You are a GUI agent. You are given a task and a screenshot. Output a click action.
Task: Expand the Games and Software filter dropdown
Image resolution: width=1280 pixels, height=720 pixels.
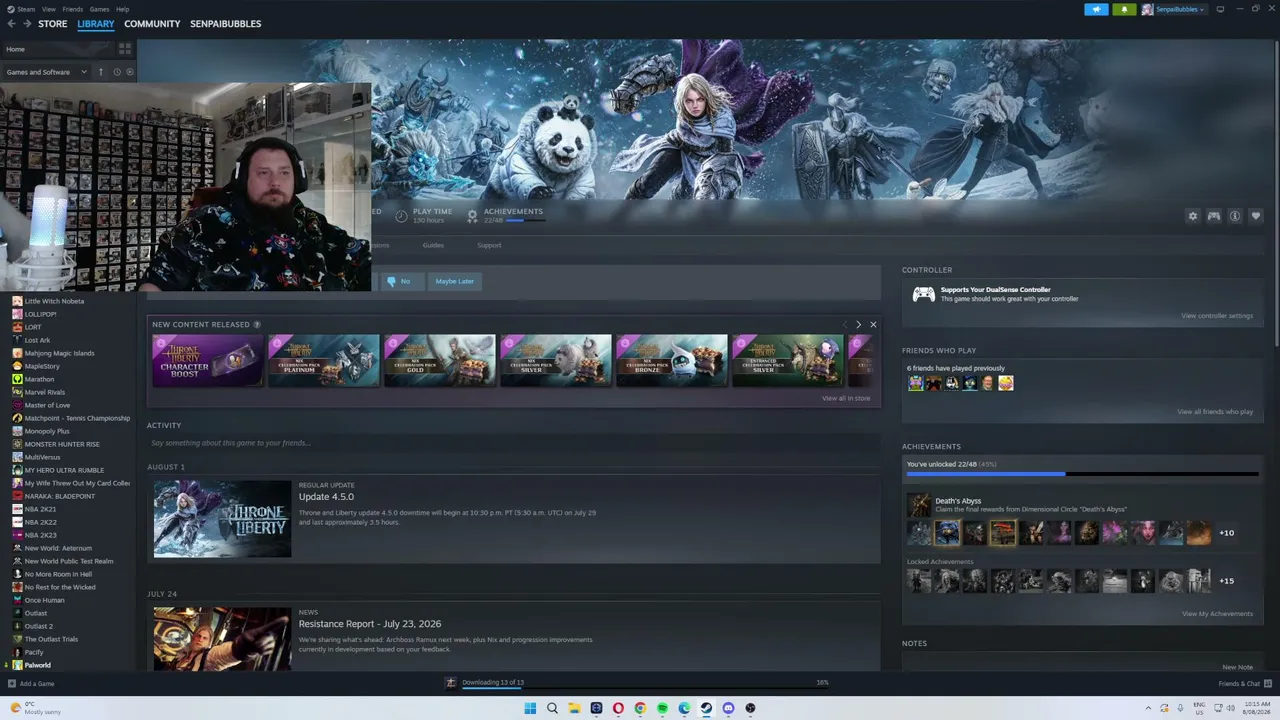[46, 72]
